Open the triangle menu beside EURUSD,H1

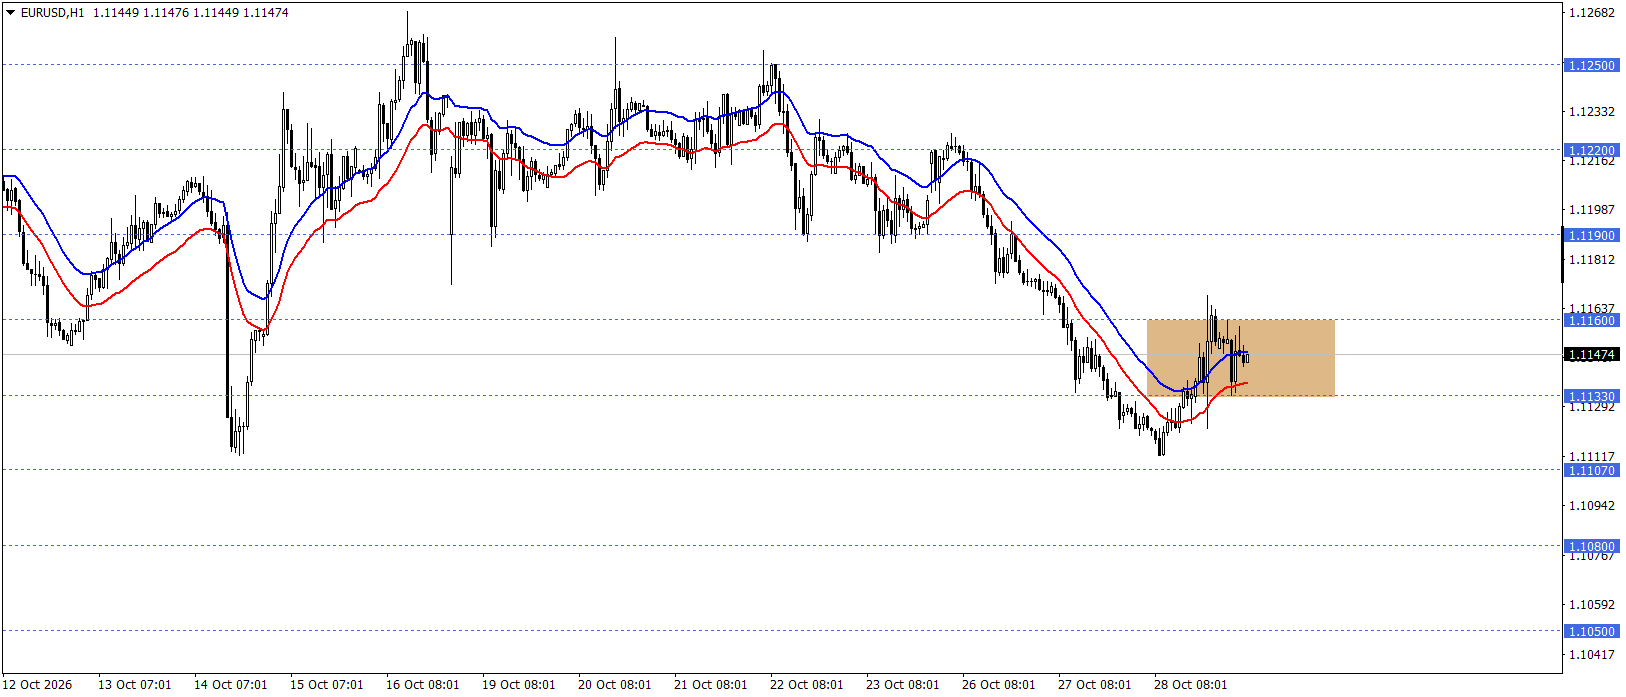(11, 13)
